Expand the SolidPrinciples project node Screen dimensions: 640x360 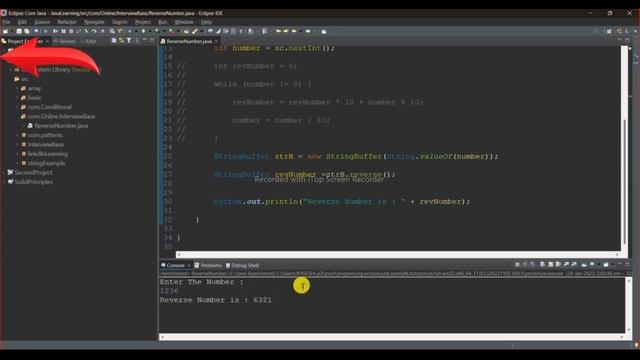(4, 182)
